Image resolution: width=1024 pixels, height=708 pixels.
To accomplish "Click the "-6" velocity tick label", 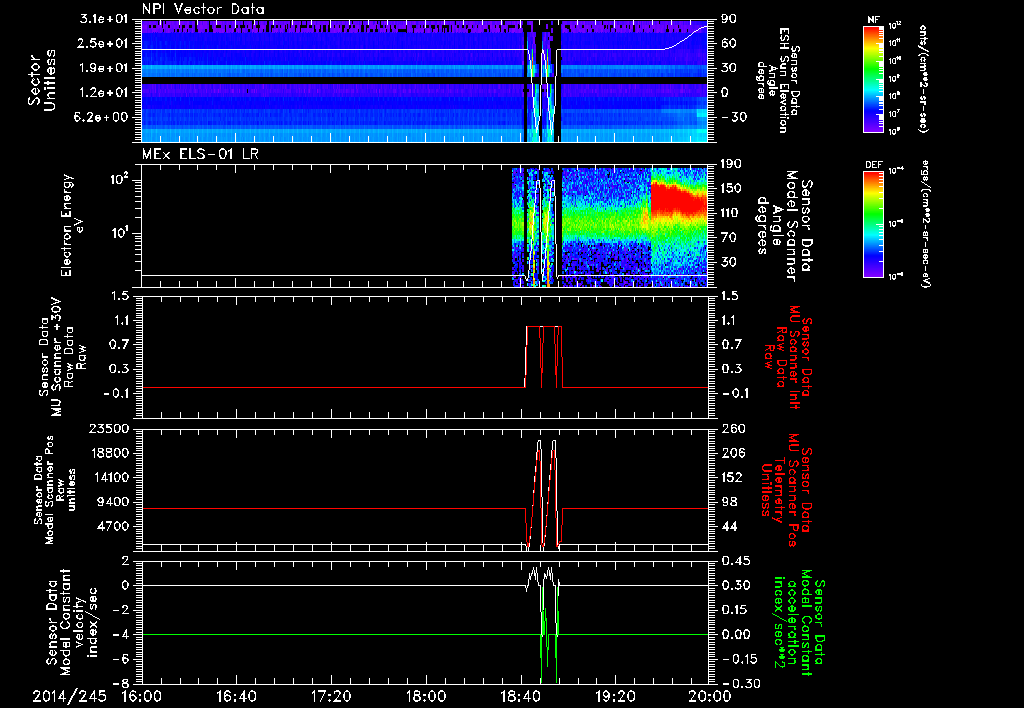I will [x=121, y=659].
